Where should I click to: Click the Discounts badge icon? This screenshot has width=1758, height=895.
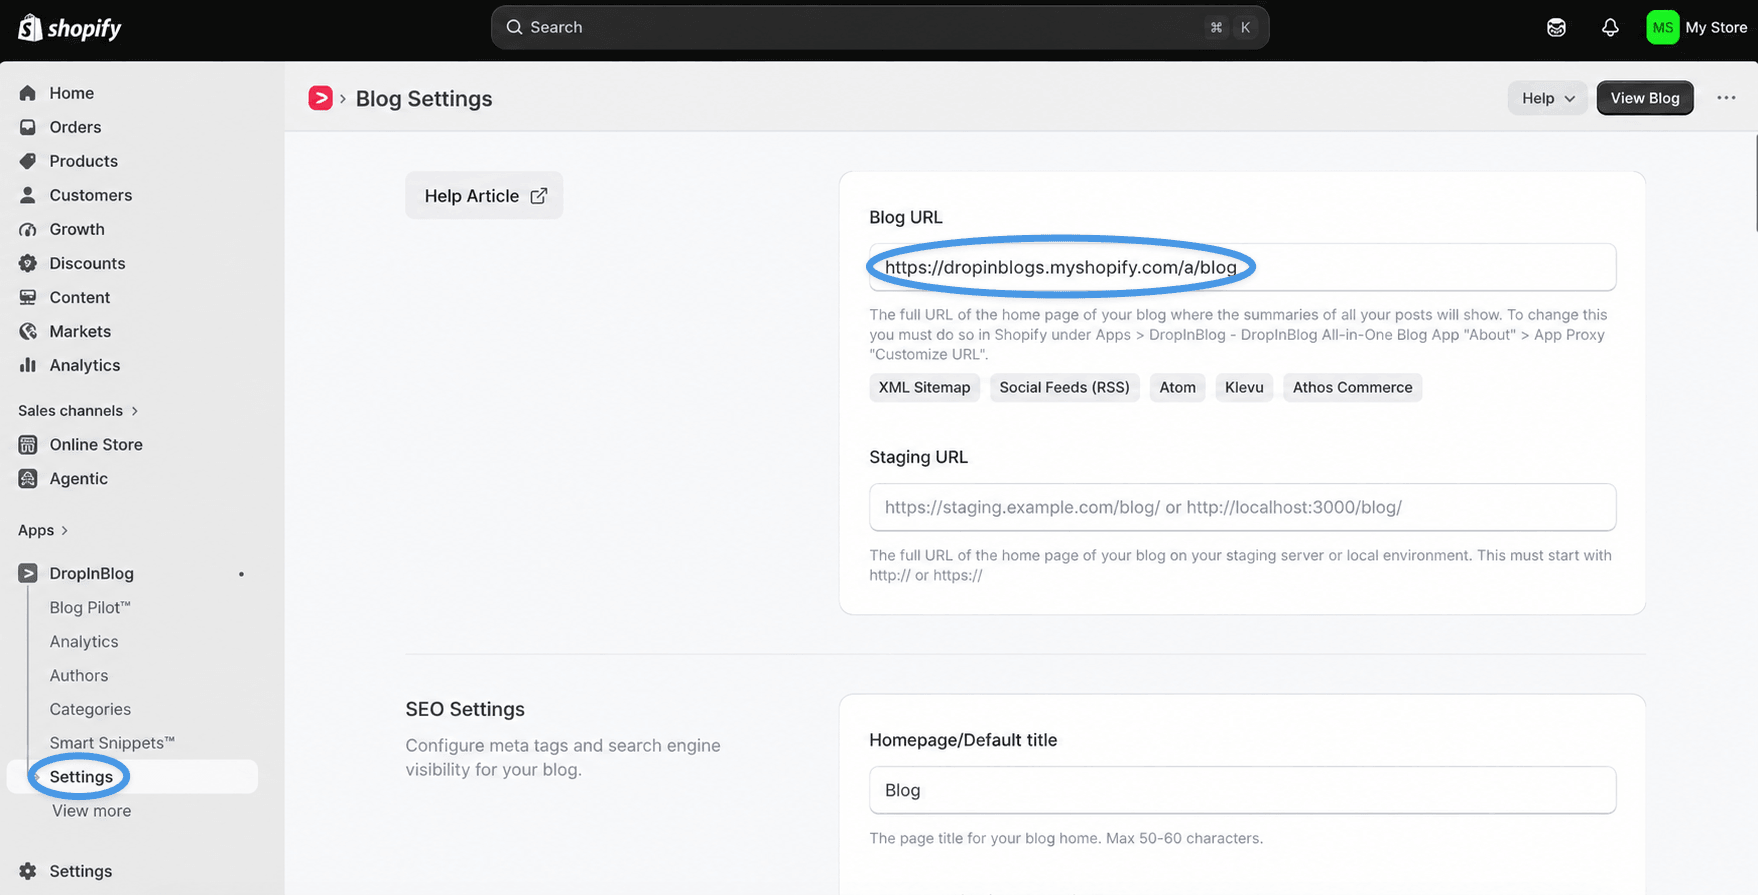pos(28,263)
